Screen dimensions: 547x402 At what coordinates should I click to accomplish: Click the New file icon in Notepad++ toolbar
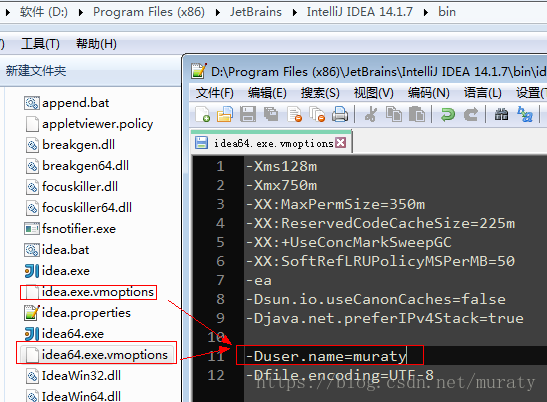(203, 114)
